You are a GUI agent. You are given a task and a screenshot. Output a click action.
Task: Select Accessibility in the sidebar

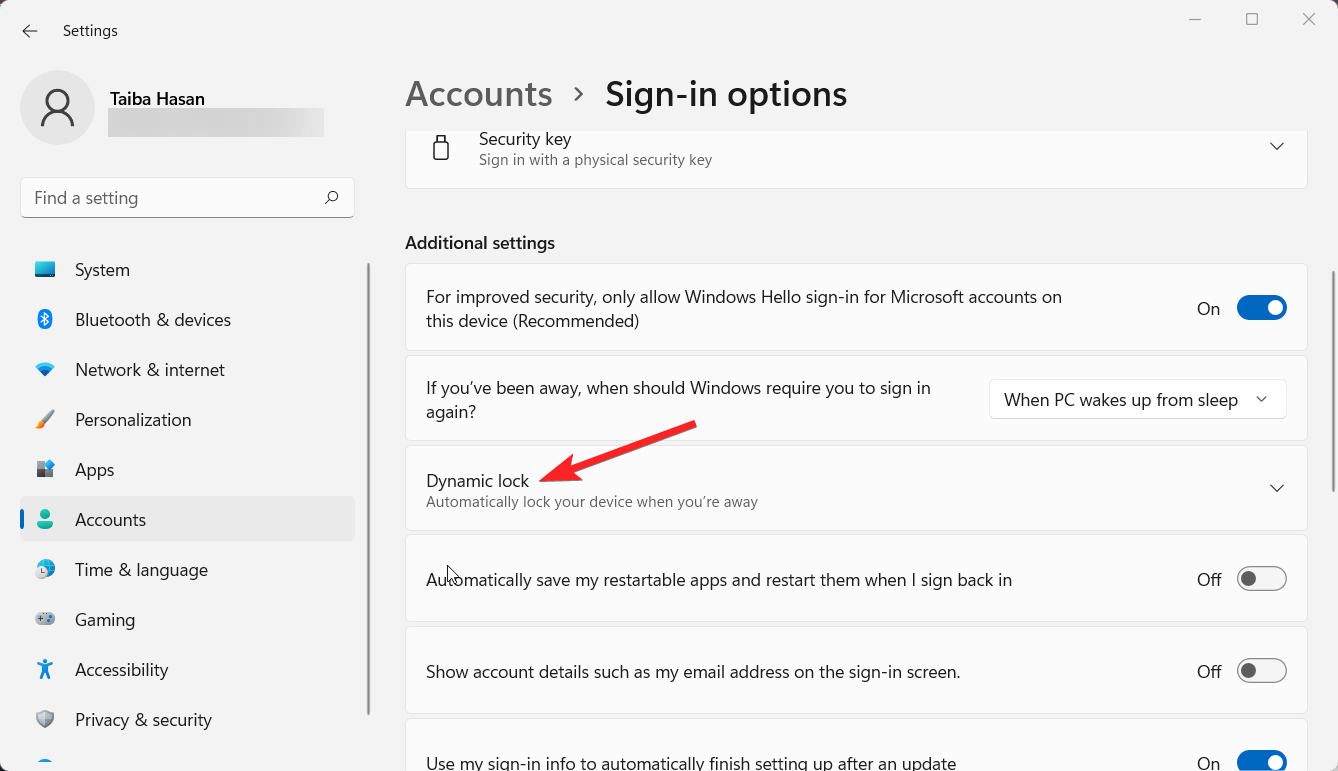(x=121, y=670)
